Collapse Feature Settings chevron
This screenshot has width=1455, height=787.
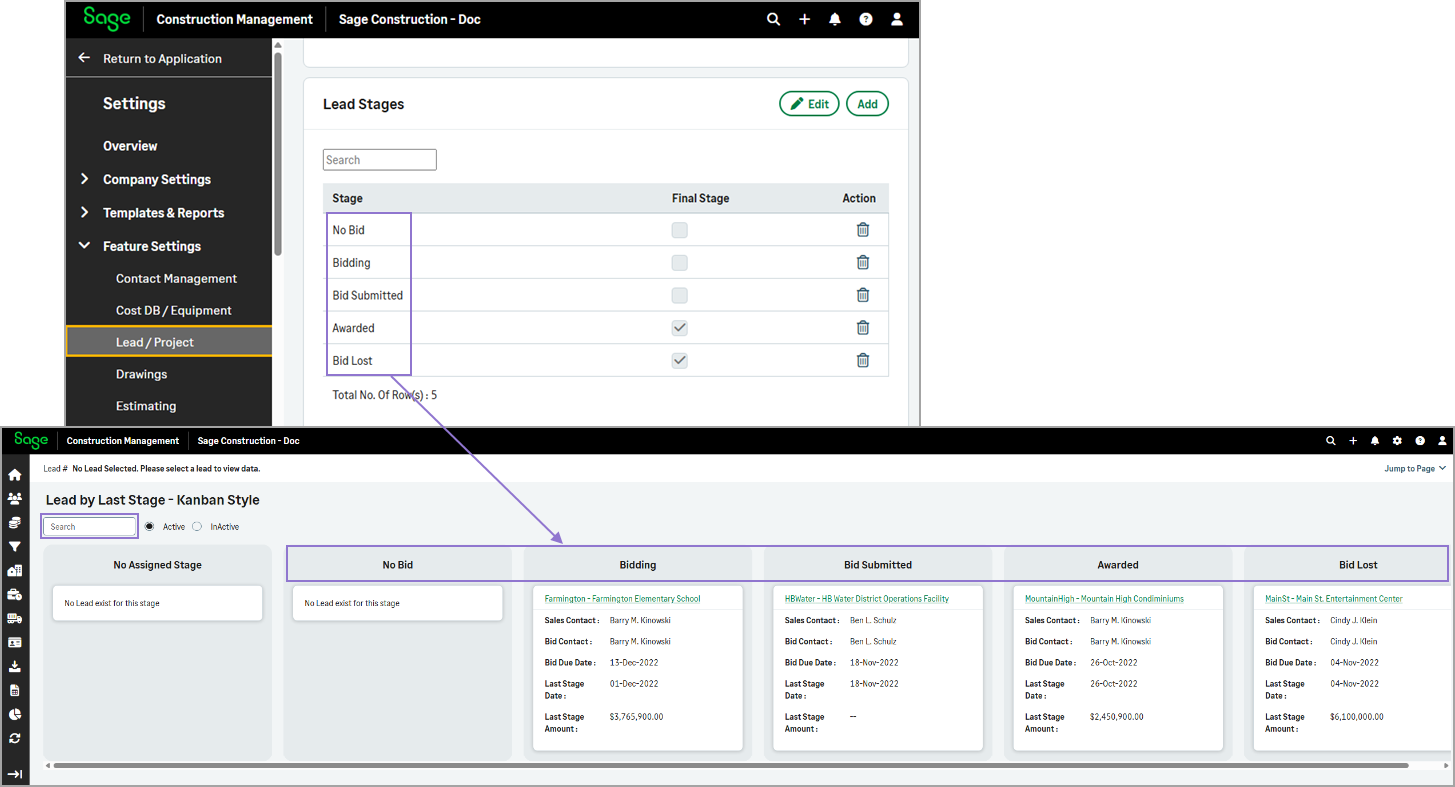(x=84, y=246)
